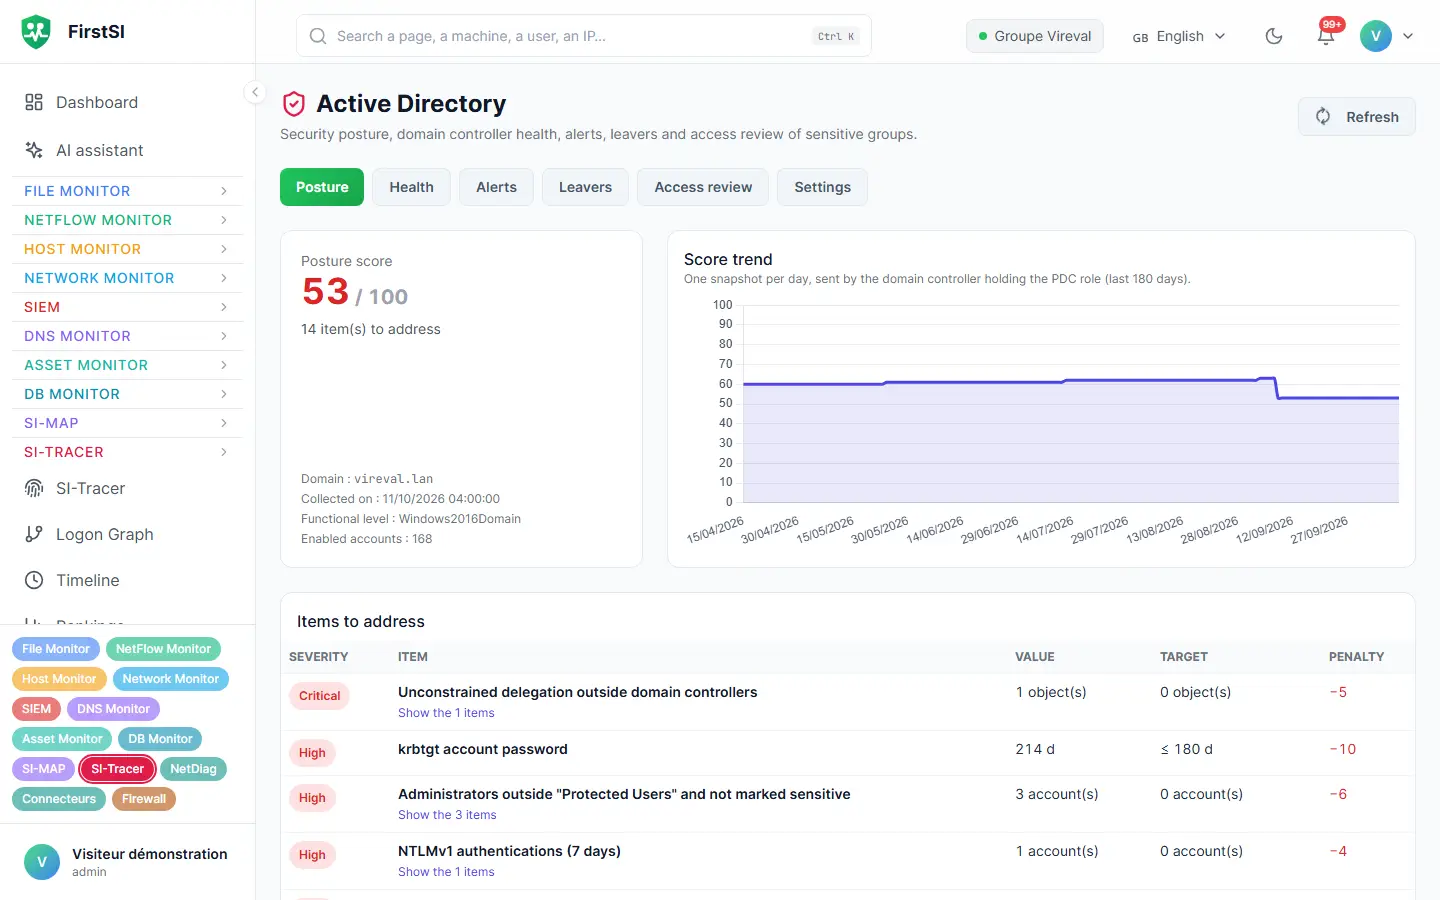
Task: Show the 1 items for NTLMv1 authentications
Action: click(446, 872)
